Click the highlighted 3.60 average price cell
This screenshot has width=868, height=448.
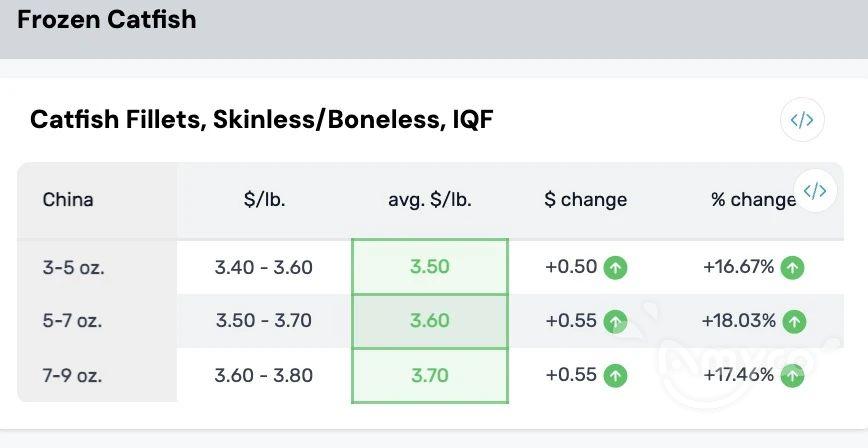(430, 321)
